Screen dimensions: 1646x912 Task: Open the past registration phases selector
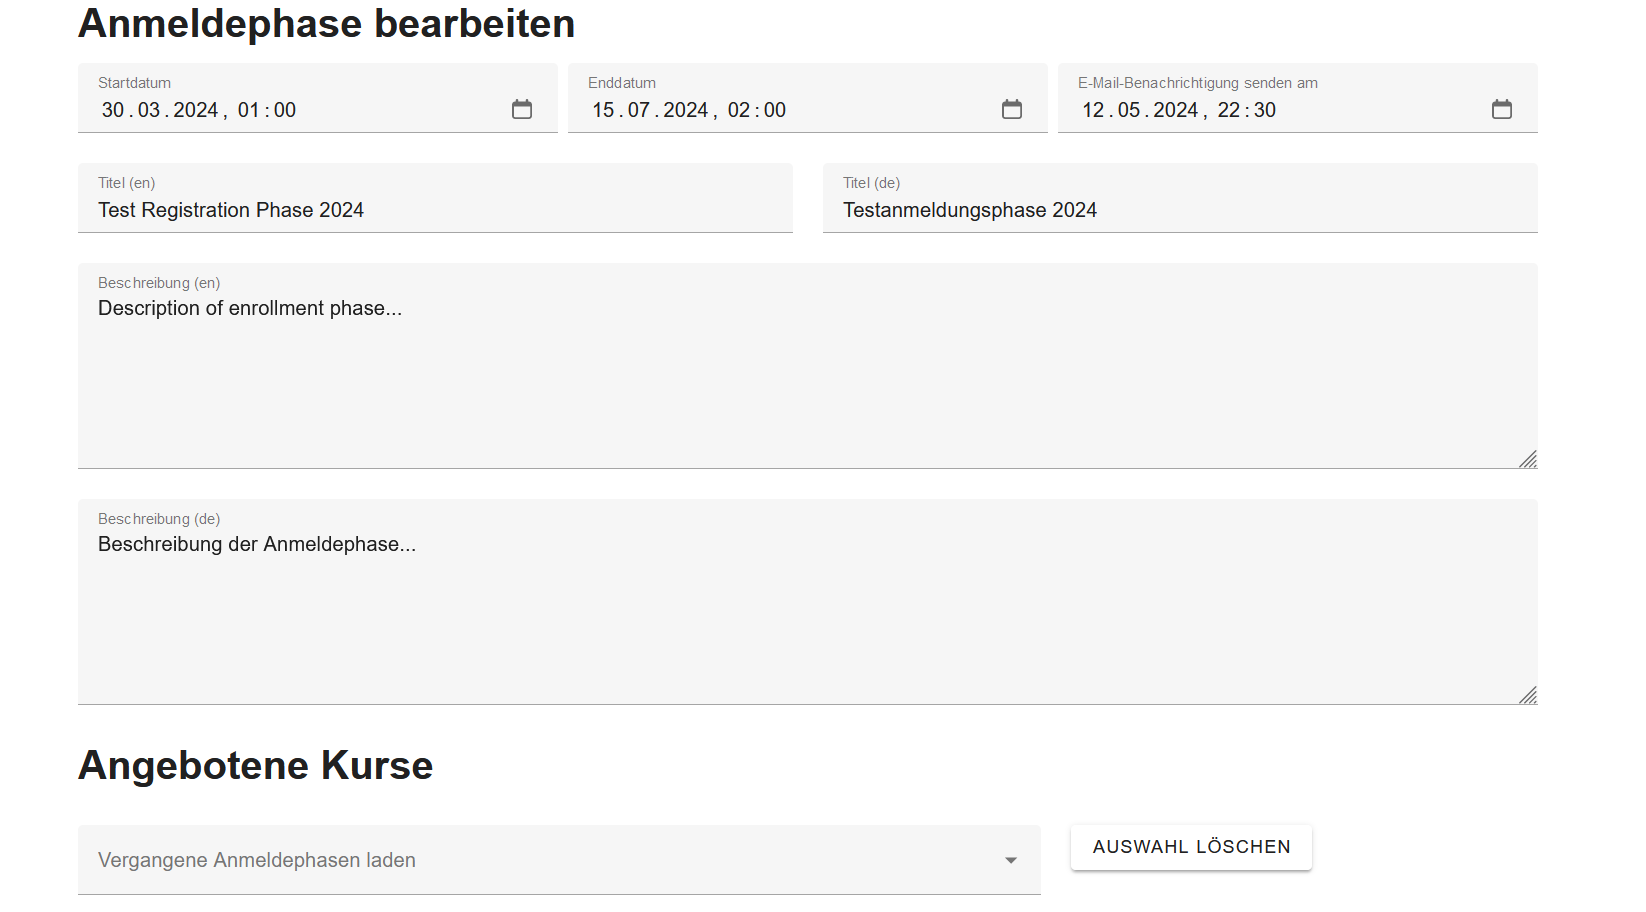[x=560, y=859]
